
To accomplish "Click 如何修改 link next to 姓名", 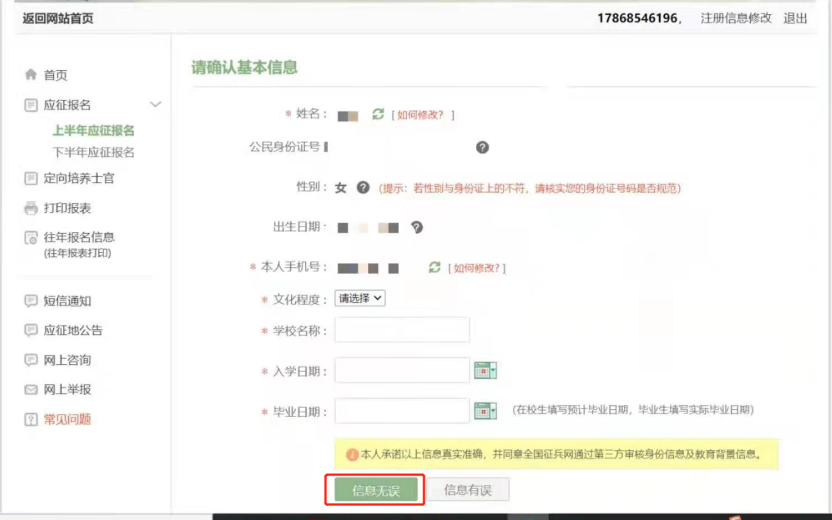I will click(422, 115).
